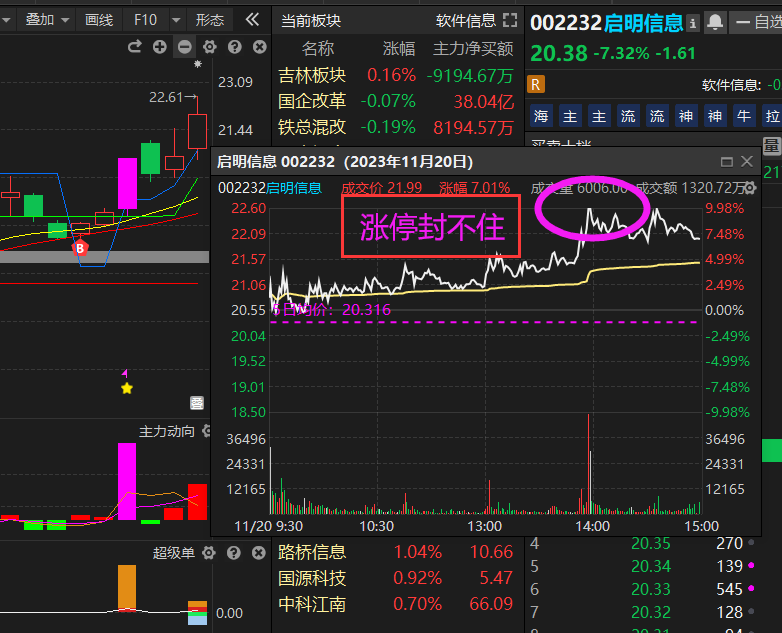Select 中科江南 stock row
782x633 pixels.
pyautogui.click(x=396, y=604)
